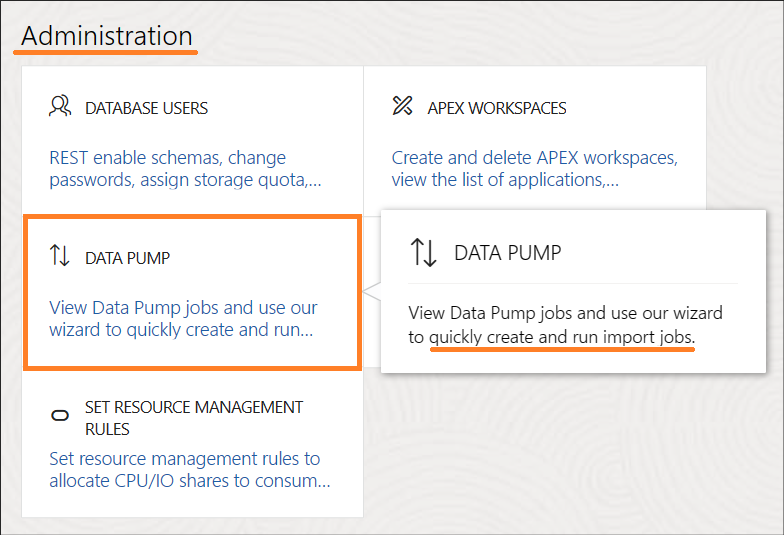Click 'Create and delete APEX workspaces' description
The image size is (784, 535).
[534, 168]
